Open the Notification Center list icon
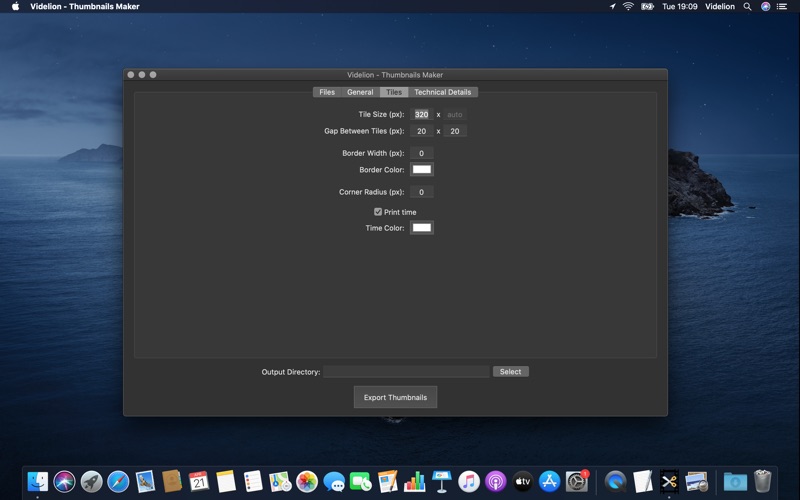 click(782, 7)
